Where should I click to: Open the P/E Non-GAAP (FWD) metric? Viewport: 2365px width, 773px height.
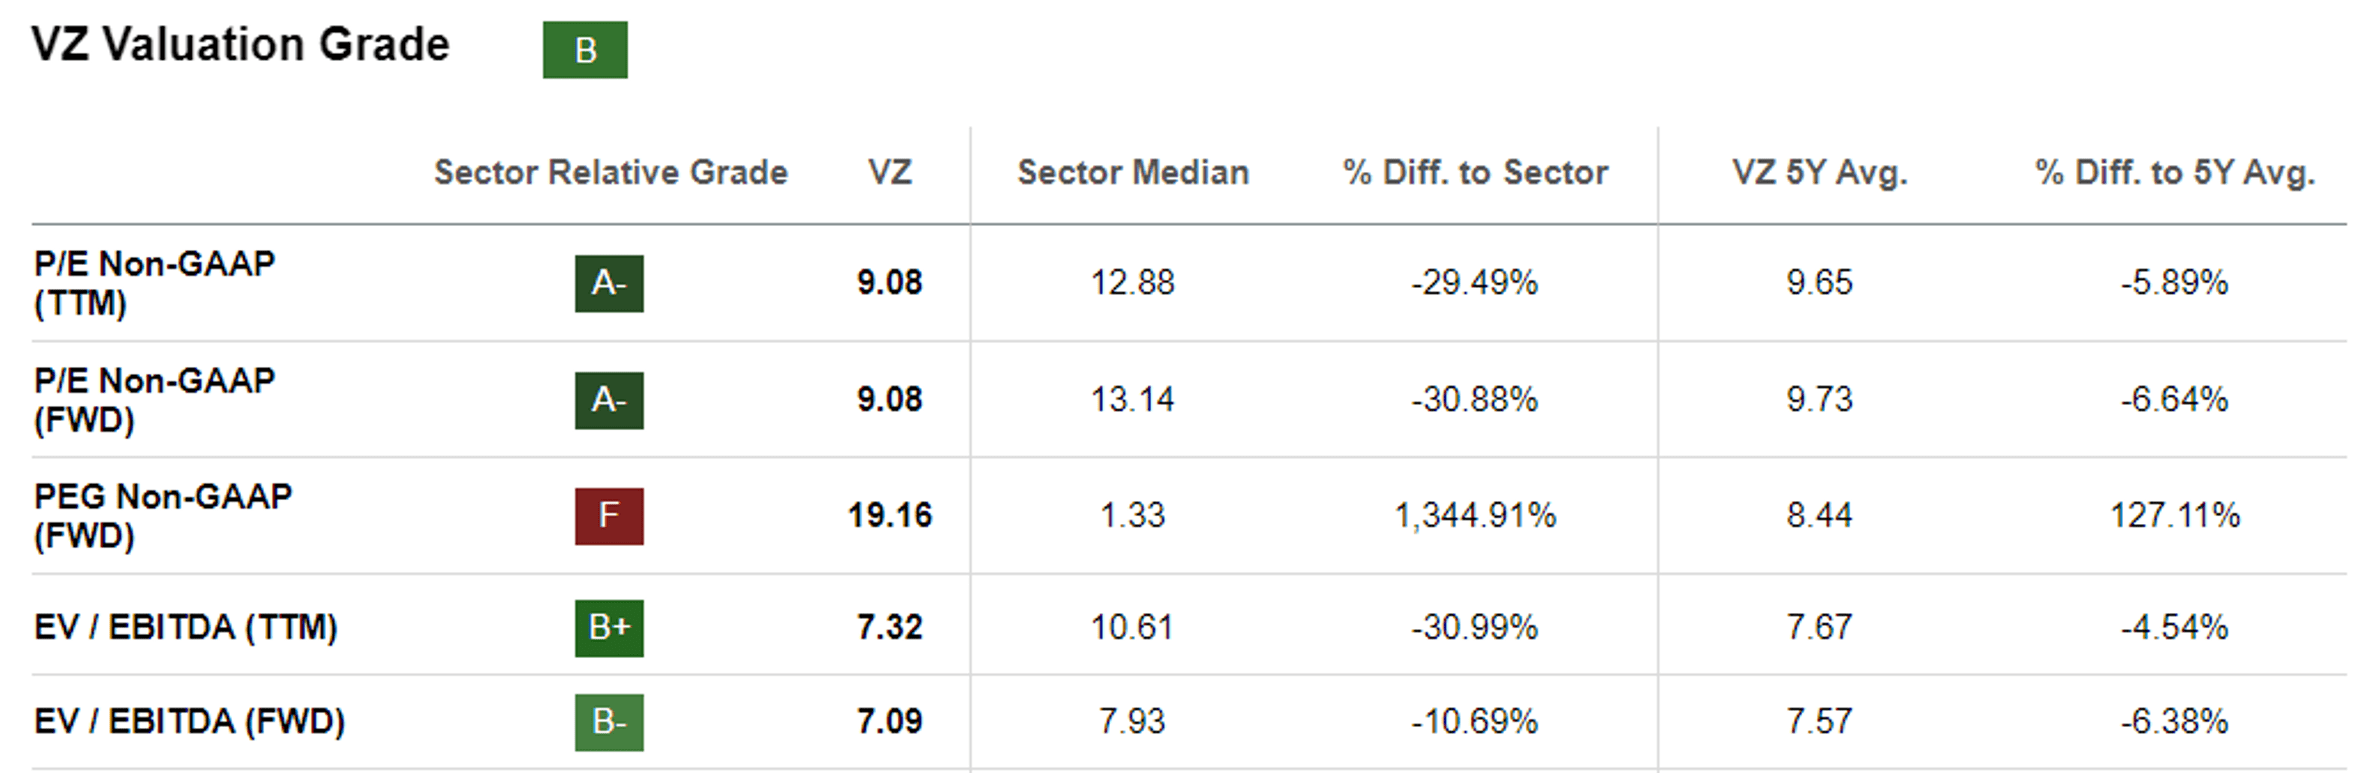pyautogui.click(x=154, y=399)
